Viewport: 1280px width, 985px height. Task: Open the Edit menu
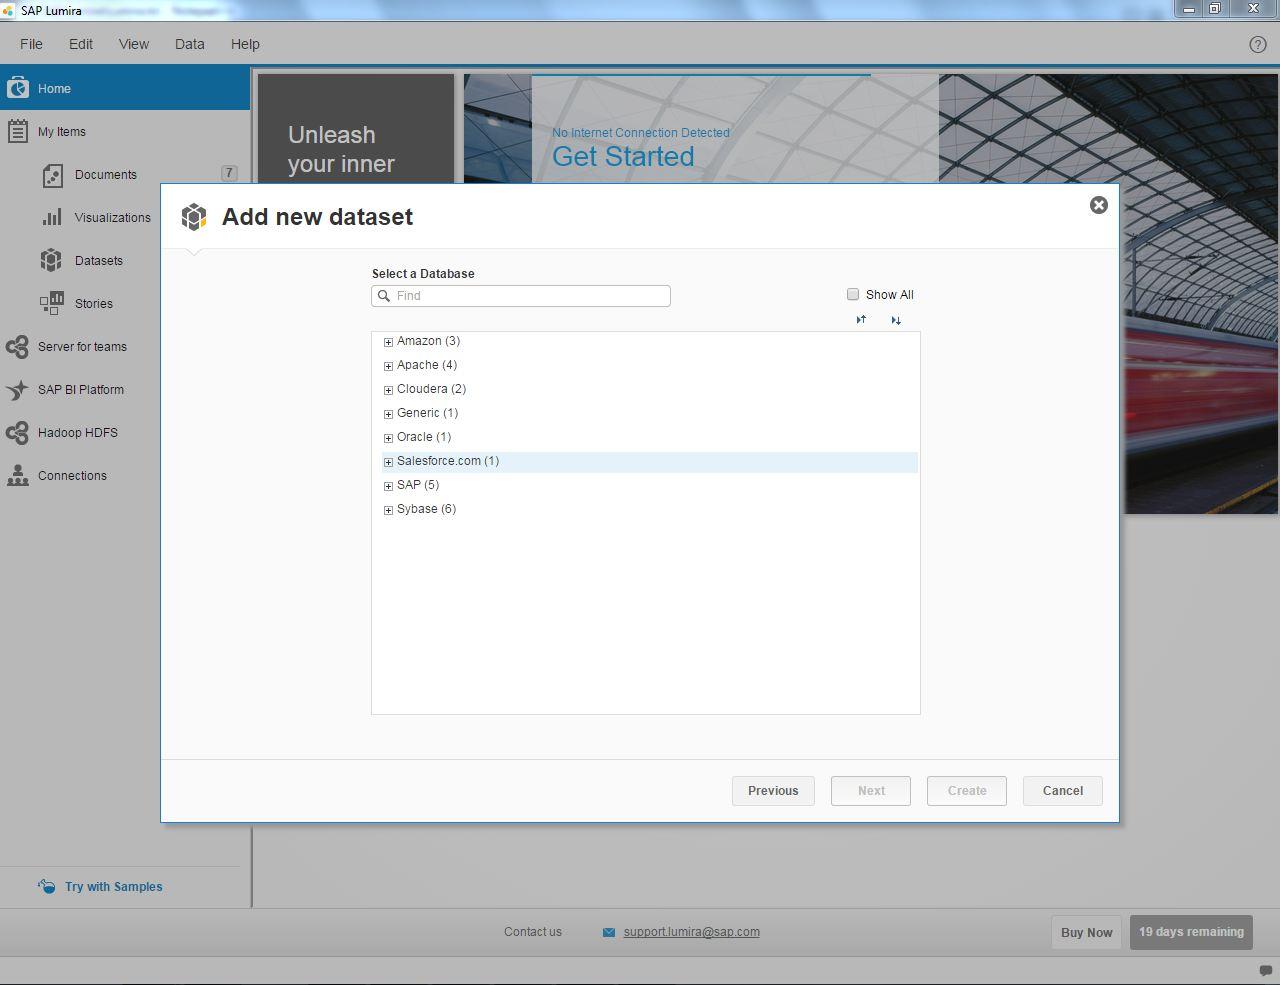click(81, 44)
